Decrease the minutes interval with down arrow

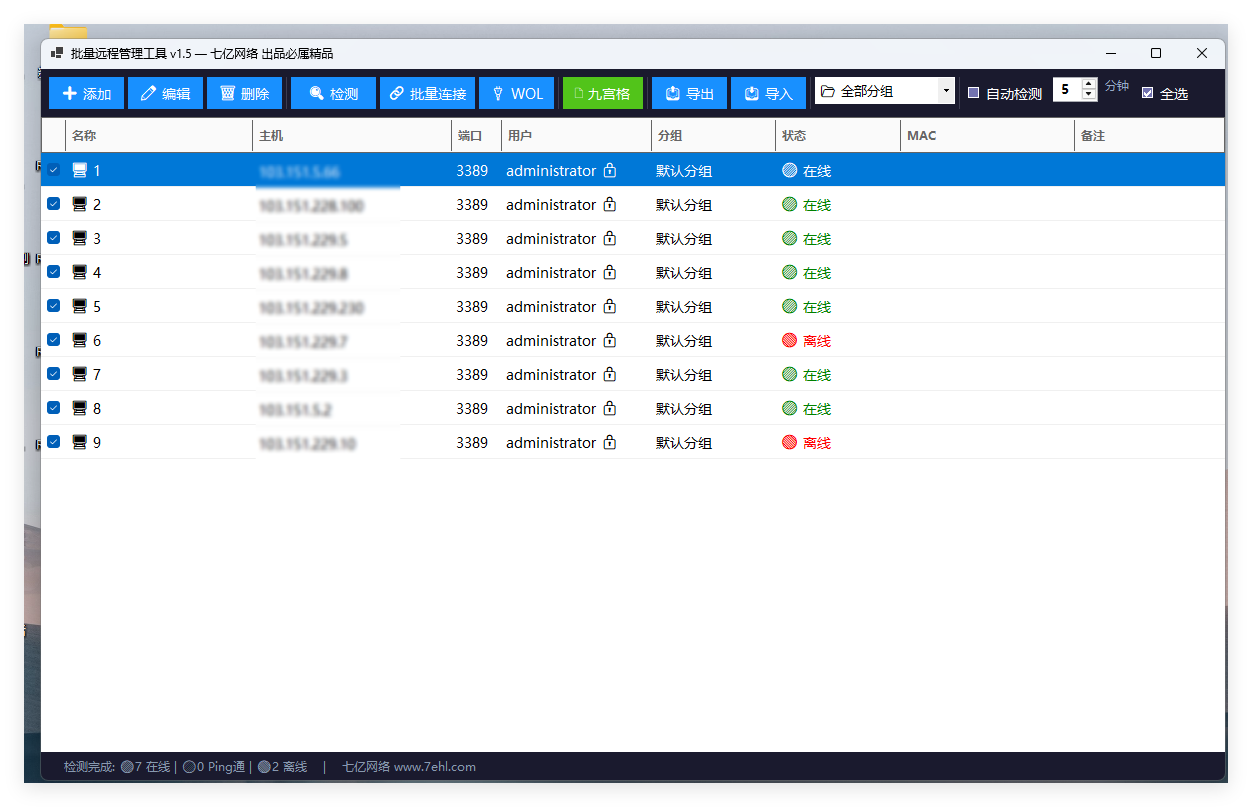(1089, 96)
